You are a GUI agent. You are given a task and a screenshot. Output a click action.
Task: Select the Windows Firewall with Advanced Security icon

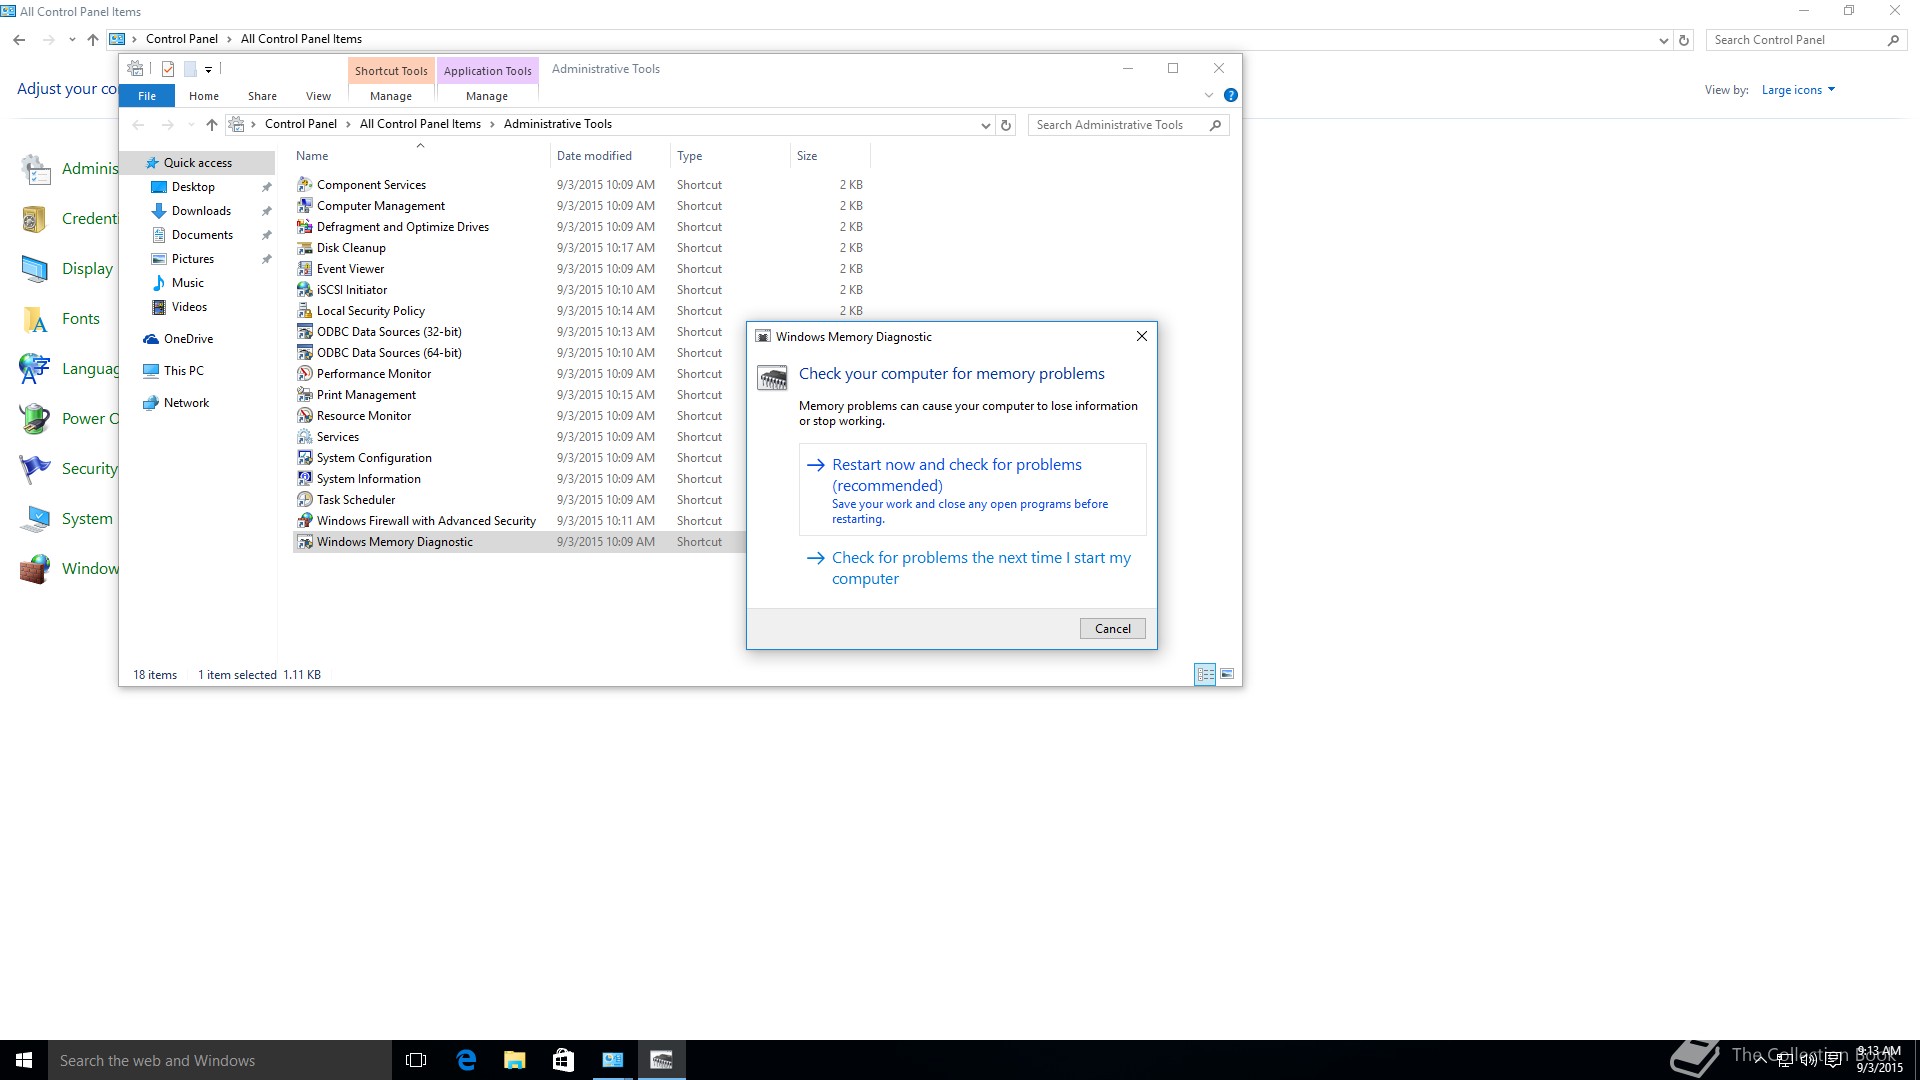[305, 521]
